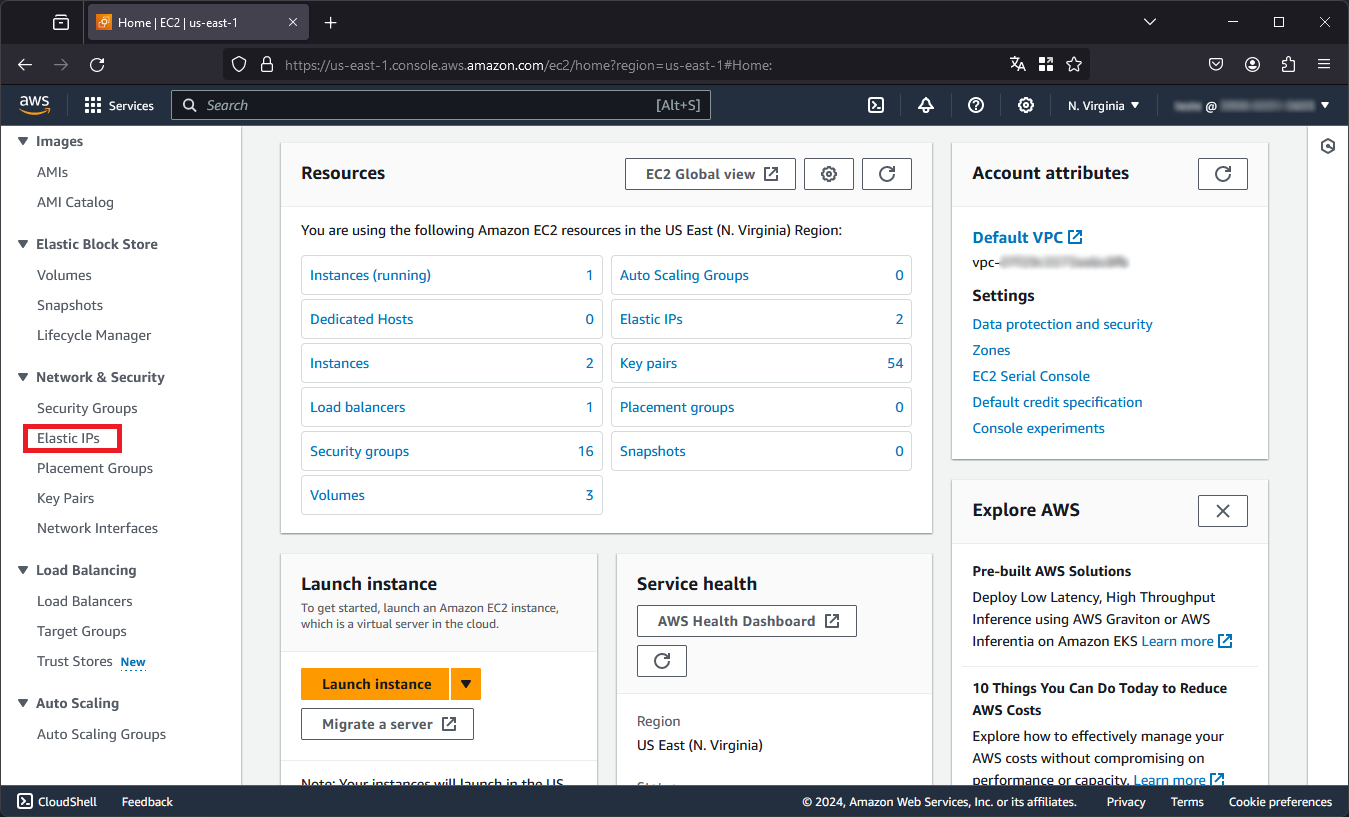The width and height of the screenshot is (1349, 817).
Task: Open a new browser tab
Action: pos(331,22)
